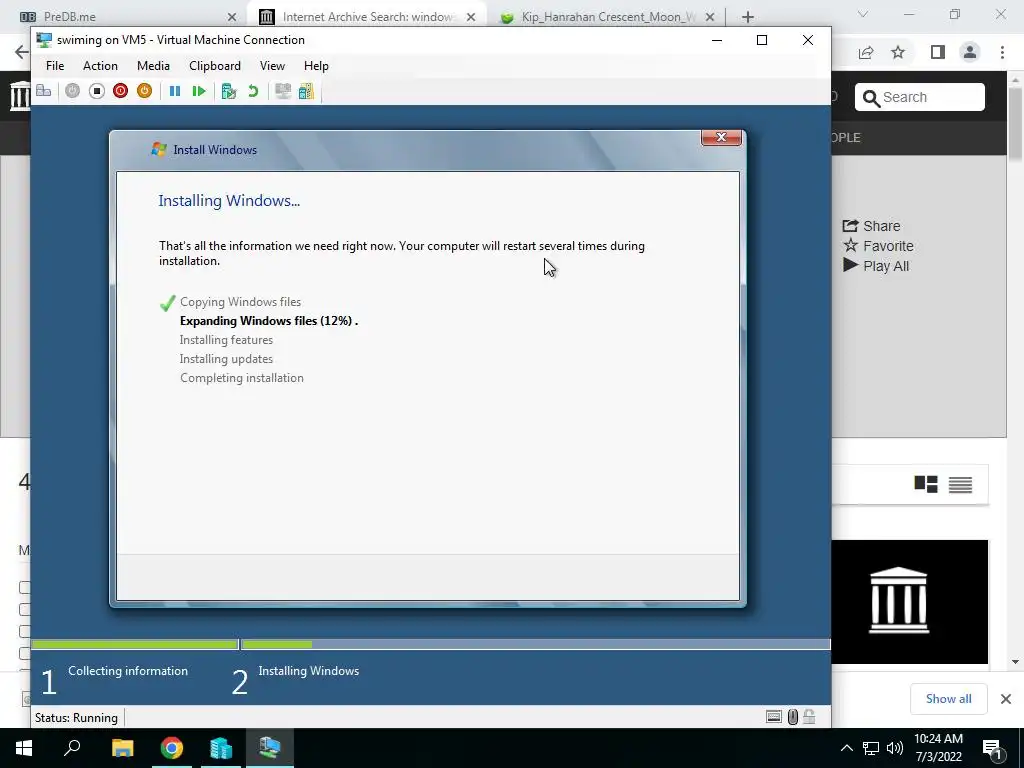Image resolution: width=1024 pixels, height=768 pixels.
Task: Open the Windows Start menu
Action: (24, 748)
